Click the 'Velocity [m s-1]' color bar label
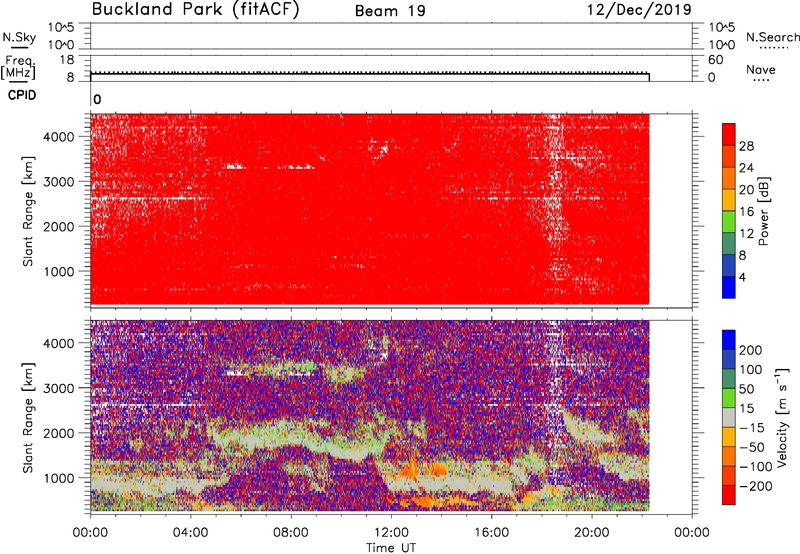800x554 pixels. pyautogui.click(x=782, y=417)
